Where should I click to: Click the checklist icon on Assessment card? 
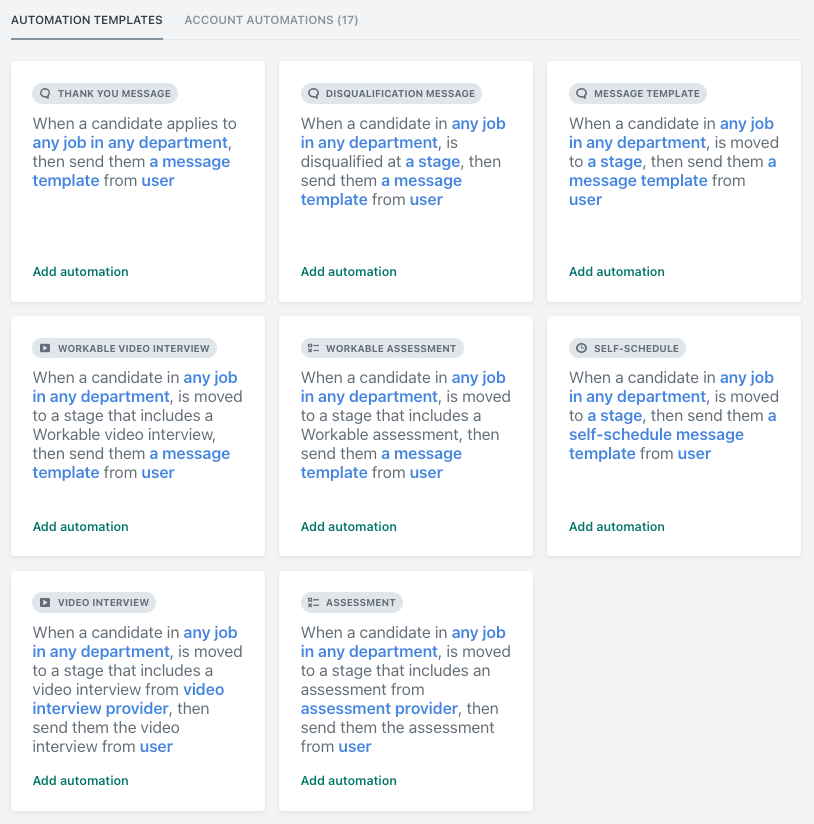point(313,602)
